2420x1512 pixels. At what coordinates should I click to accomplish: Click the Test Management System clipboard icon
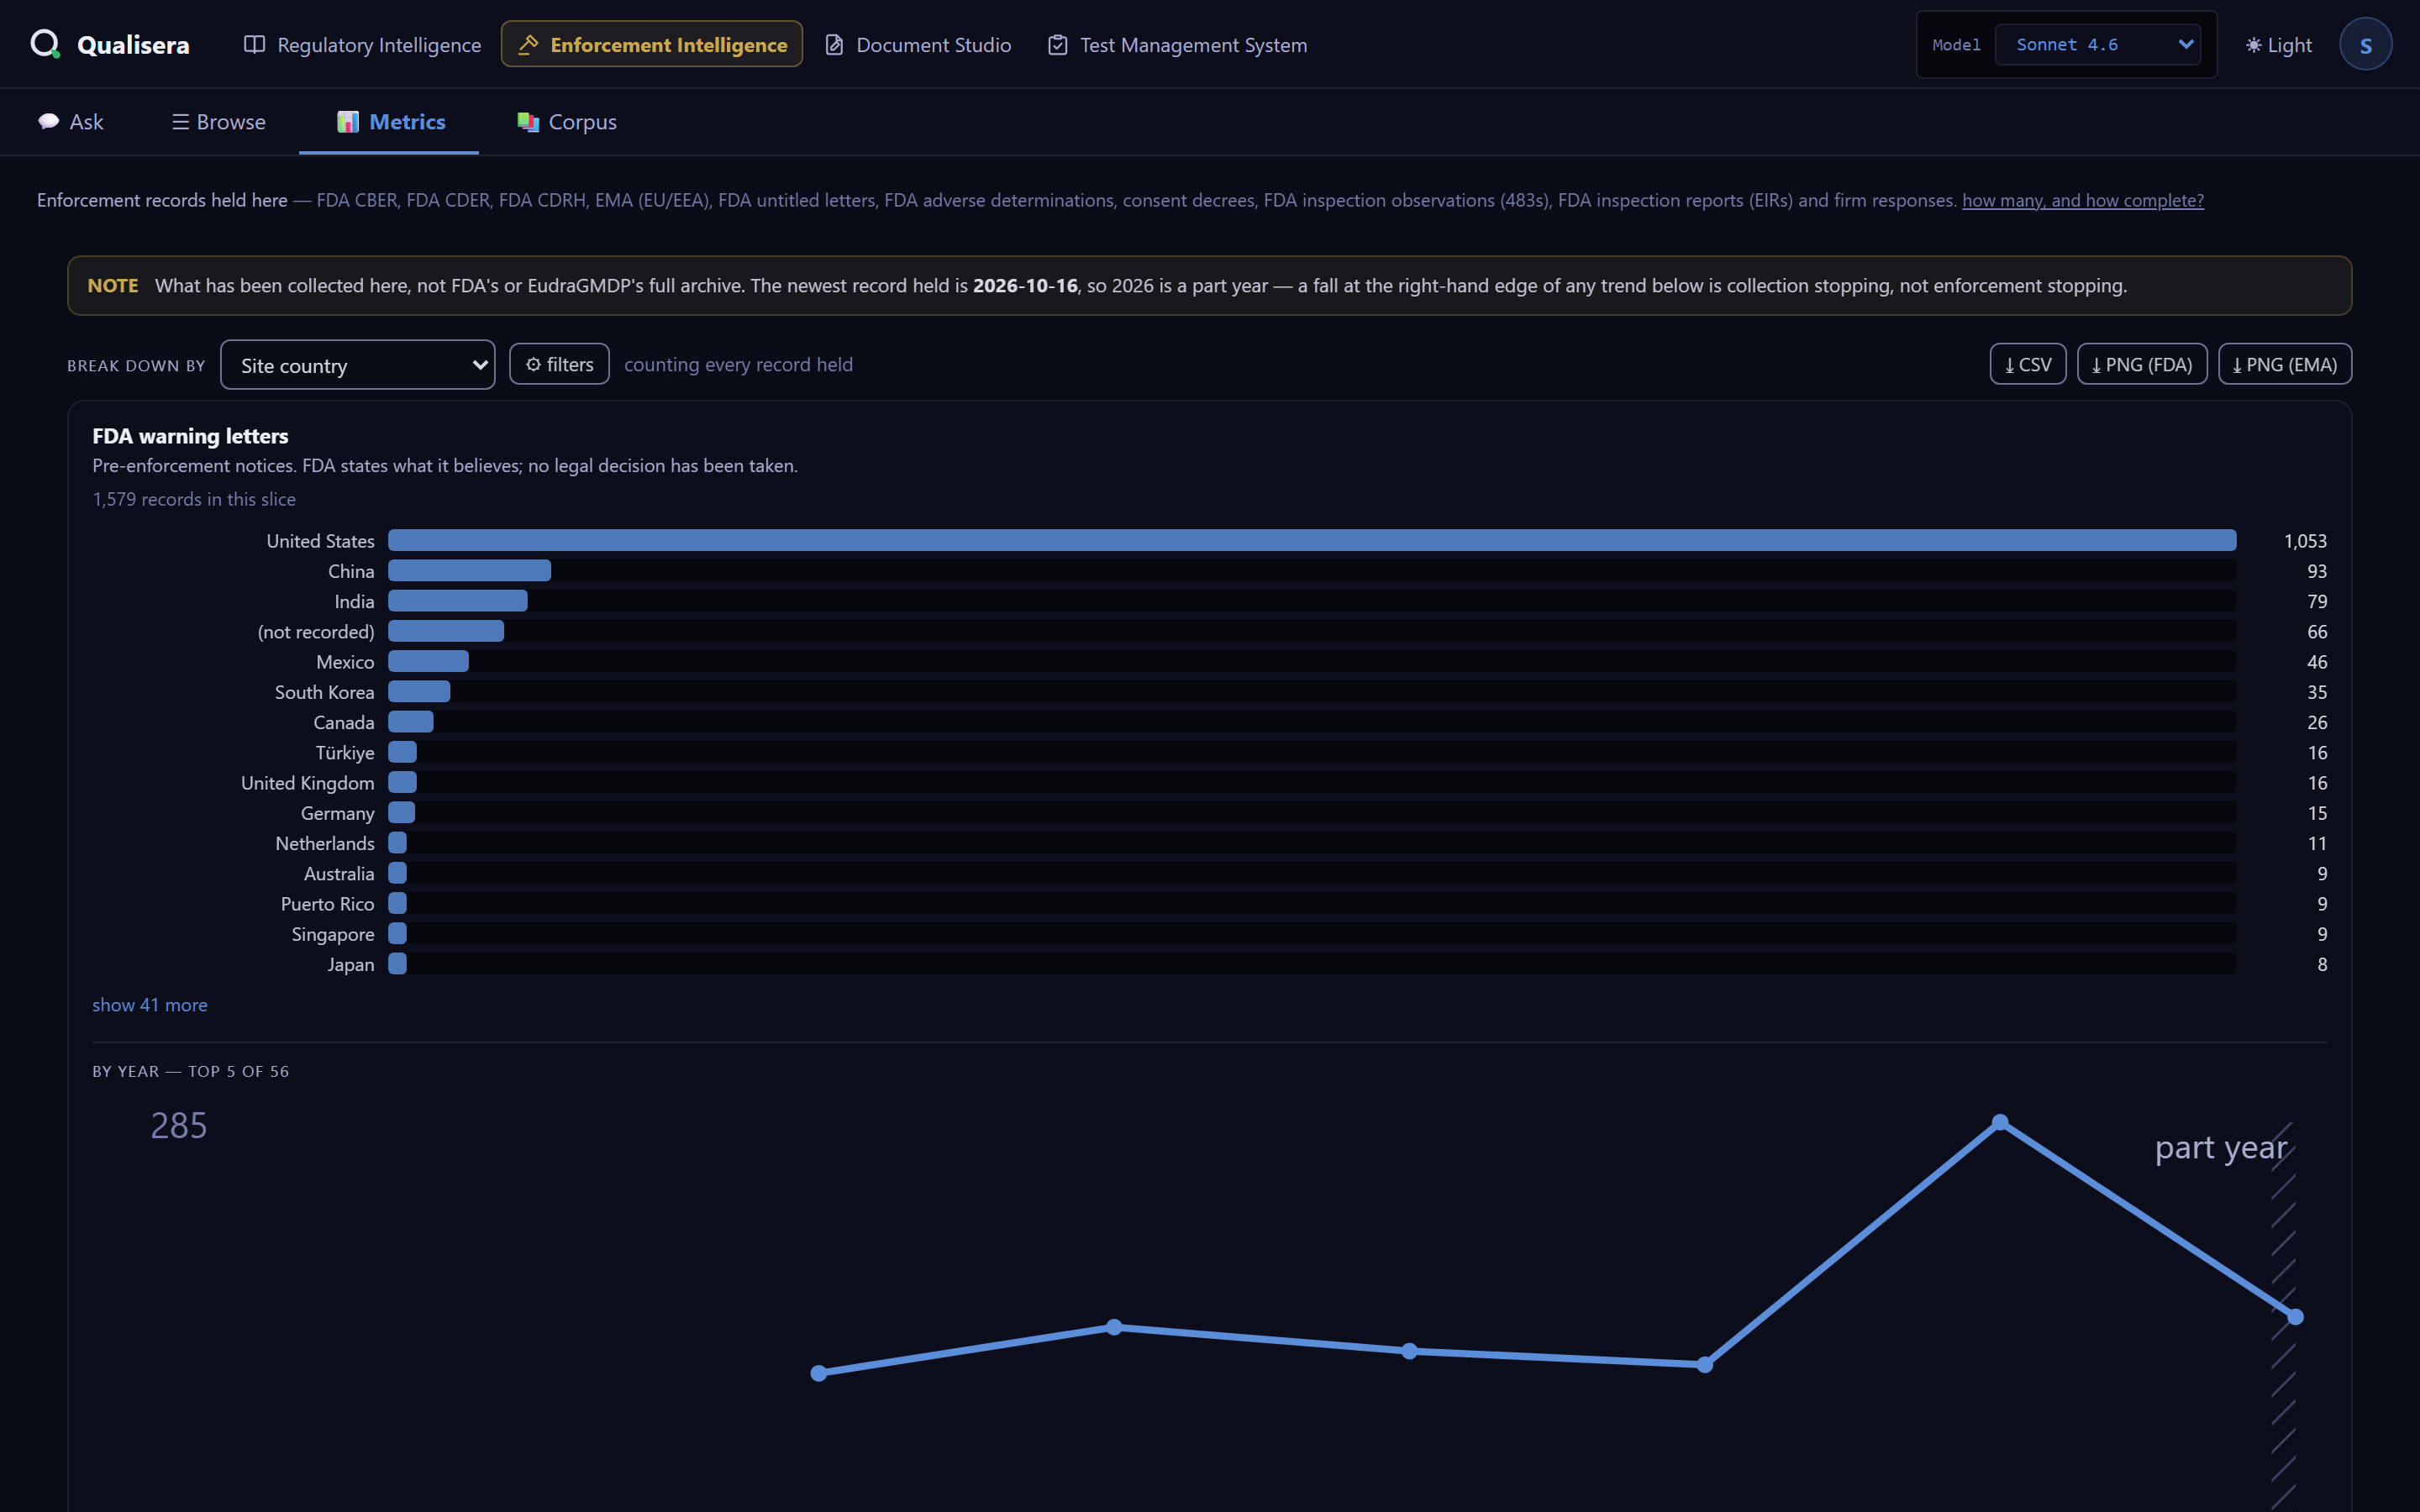(x=1057, y=45)
